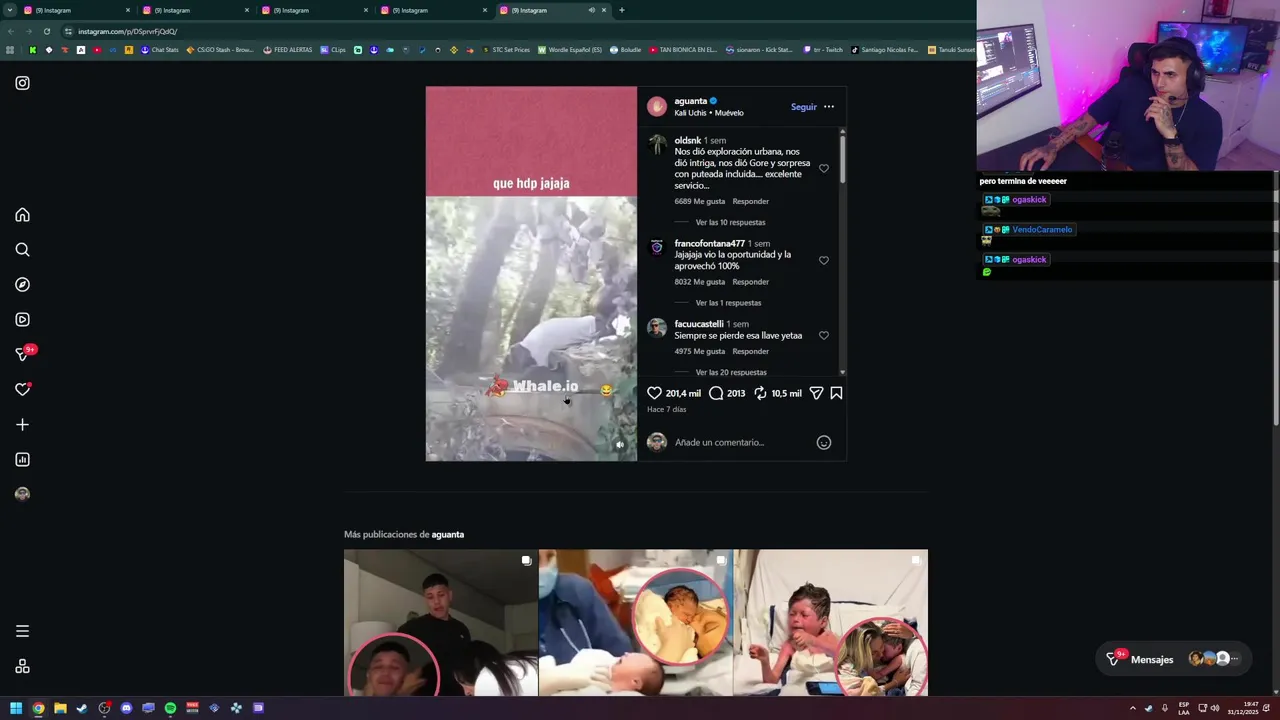Open the crying child post thumbnail
The width and height of the screenshot is (1280, 720).
830,622
